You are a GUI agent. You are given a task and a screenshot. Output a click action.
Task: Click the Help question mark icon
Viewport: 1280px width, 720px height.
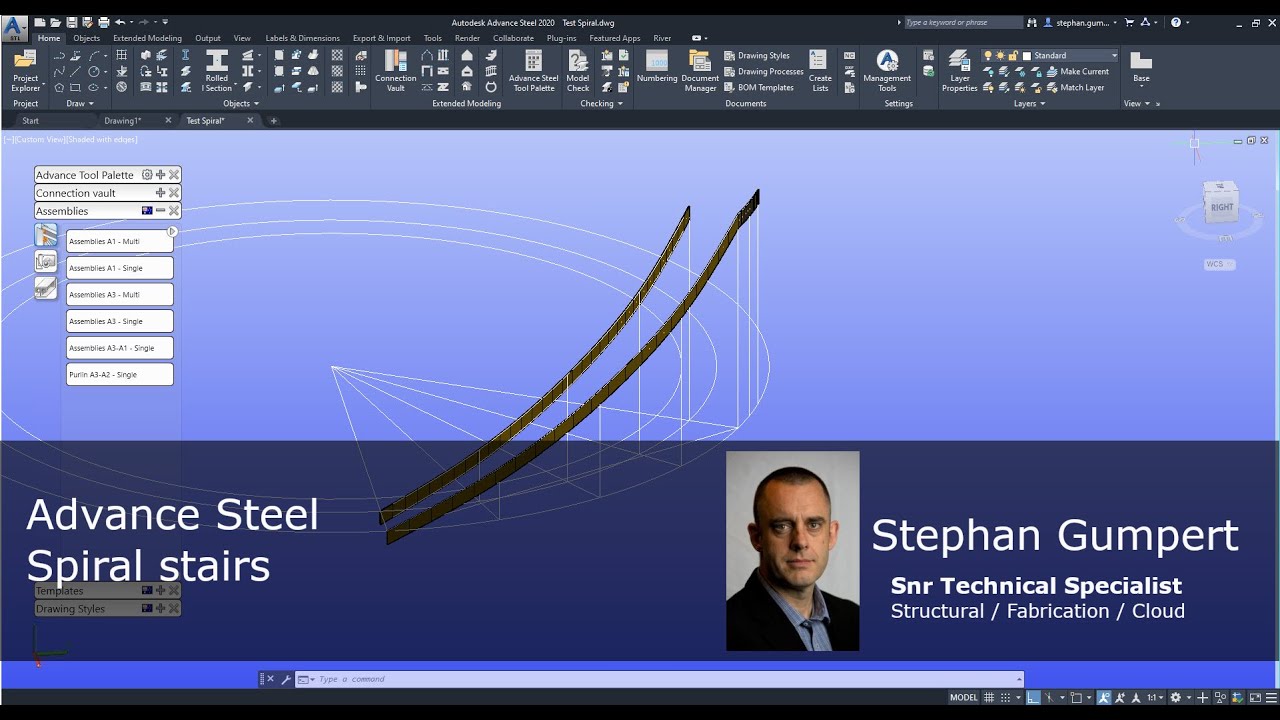tap(1176, 22)
